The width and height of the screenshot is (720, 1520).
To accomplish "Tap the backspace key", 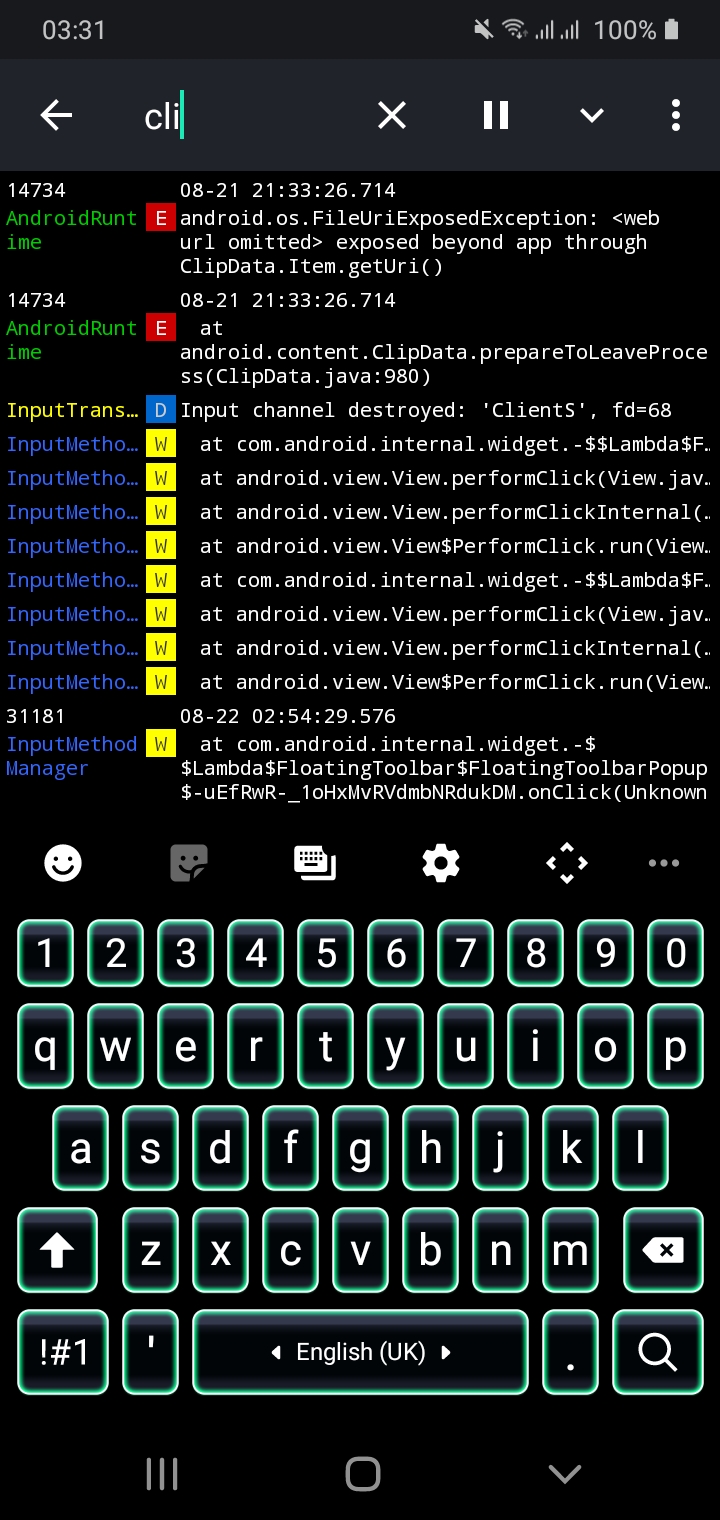I will pyautogui.click(x=662, y=1250).
